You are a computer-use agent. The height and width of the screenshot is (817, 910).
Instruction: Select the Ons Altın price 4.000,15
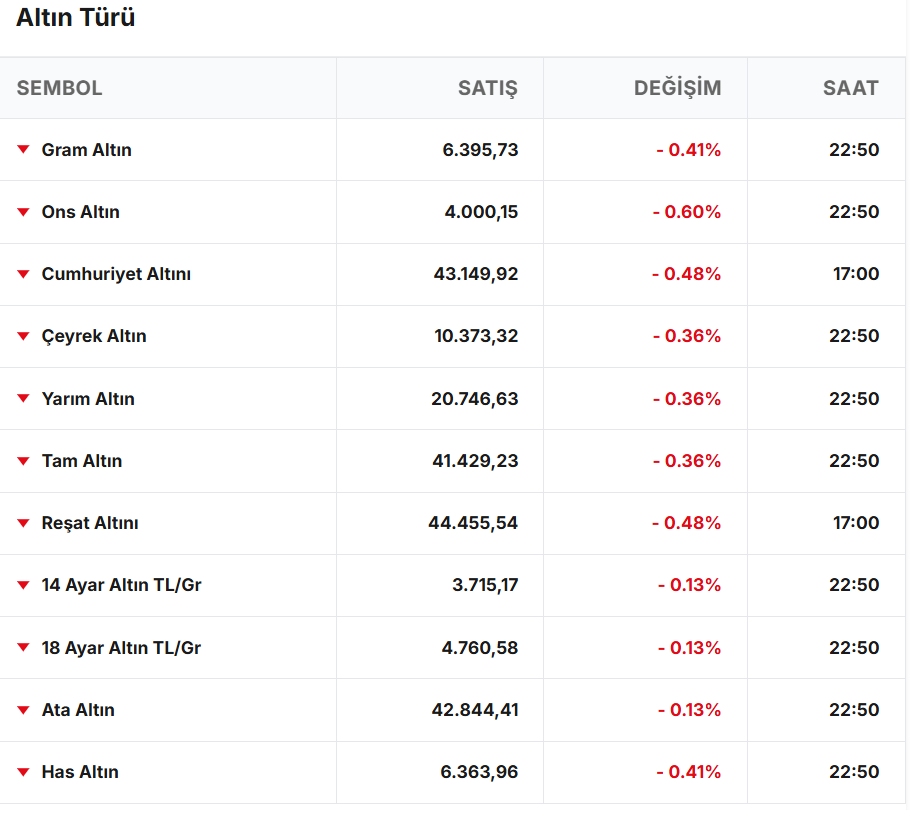pyautogui.click(x=482, y=212)
